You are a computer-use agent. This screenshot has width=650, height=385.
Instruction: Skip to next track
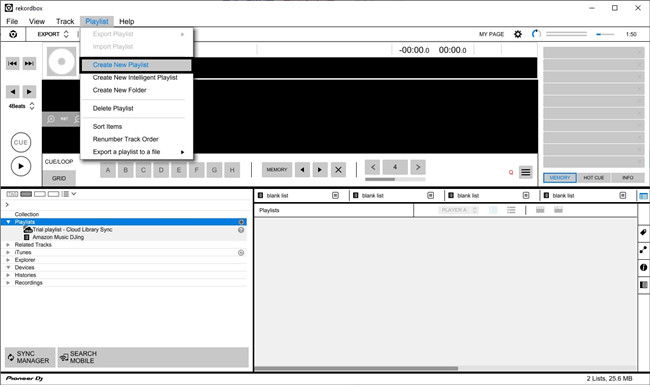coord(29,63)
